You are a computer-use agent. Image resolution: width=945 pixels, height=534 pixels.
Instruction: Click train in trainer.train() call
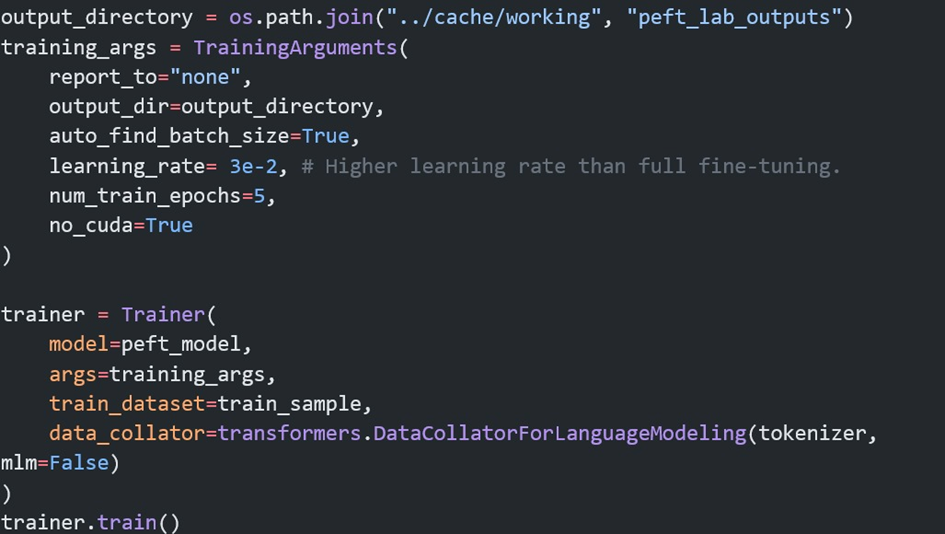tap(127, 522)
